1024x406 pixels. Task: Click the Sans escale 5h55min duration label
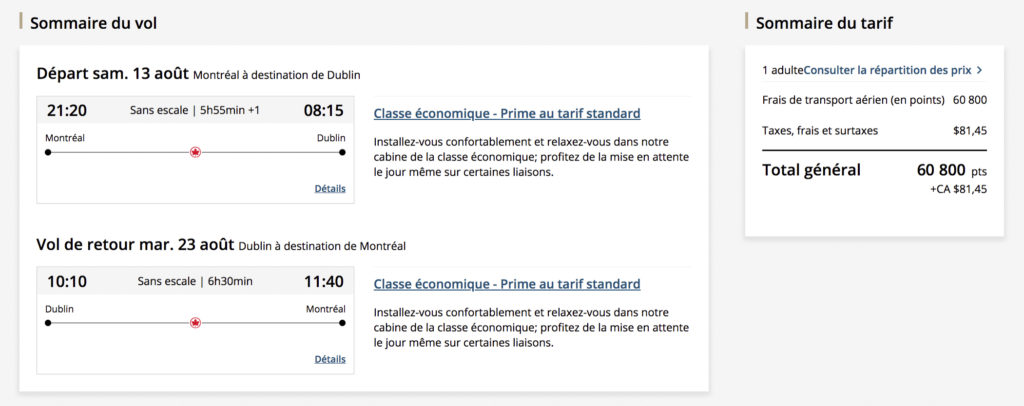coord(194,110)
